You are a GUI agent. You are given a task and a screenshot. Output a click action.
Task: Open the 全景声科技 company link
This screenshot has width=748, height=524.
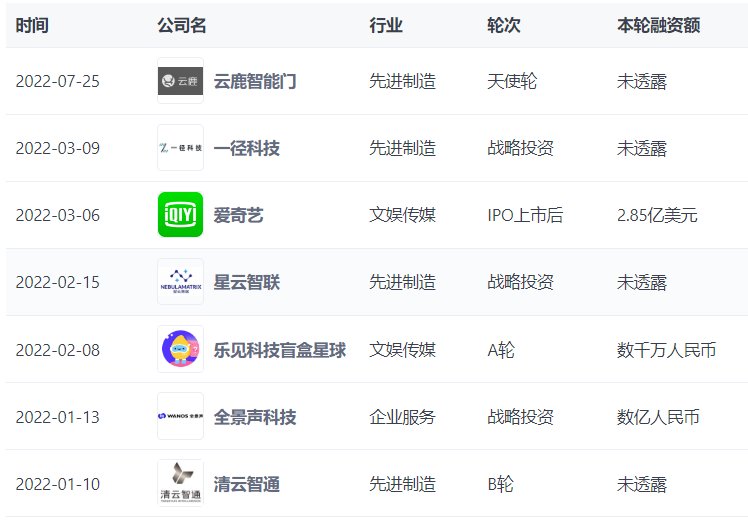pyautogui.click(x=255, y=417)
